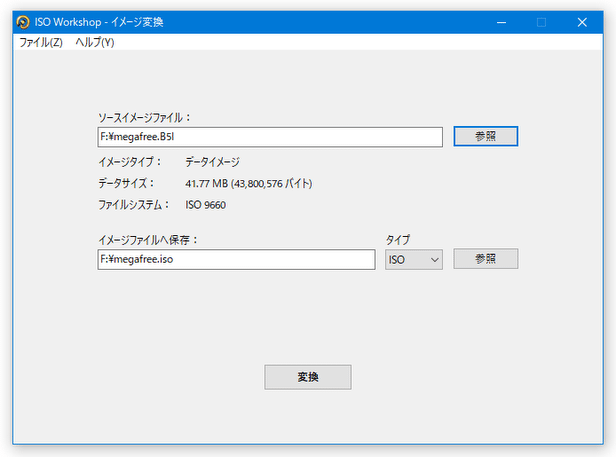Click the source path field with megafree.BSI
This screenshot has width=616, height=457.
coord(270,137)
